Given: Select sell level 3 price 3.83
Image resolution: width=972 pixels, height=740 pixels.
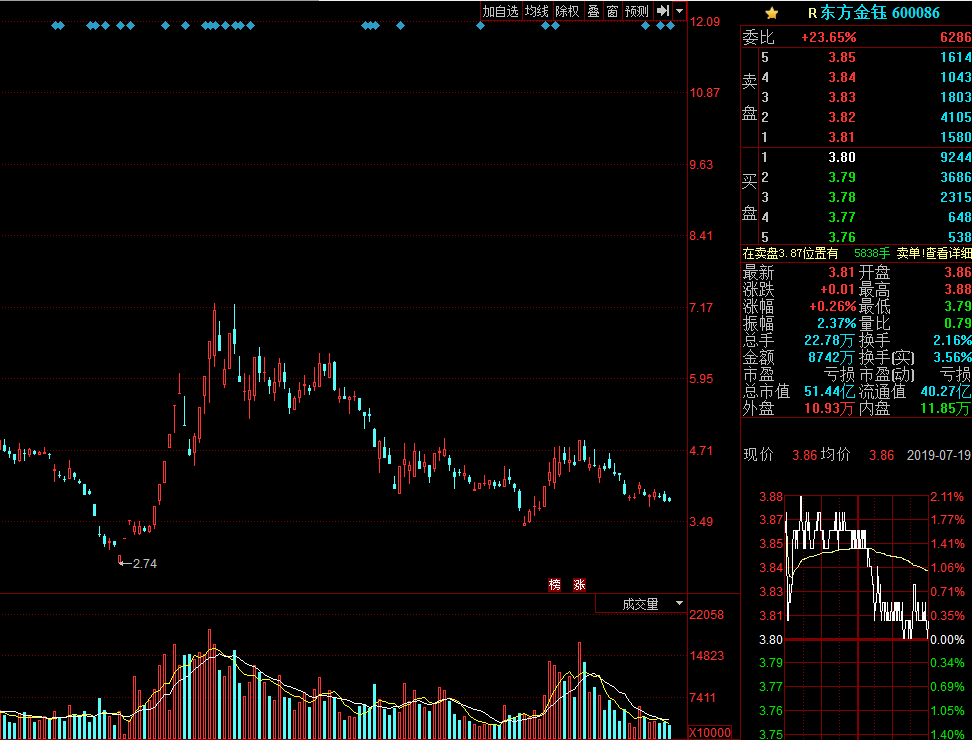Looking at the screenshot, I should (842, 97).
